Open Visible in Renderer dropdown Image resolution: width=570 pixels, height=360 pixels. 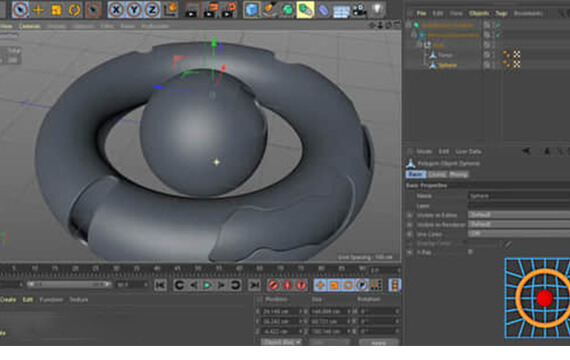tap(519, 224)
